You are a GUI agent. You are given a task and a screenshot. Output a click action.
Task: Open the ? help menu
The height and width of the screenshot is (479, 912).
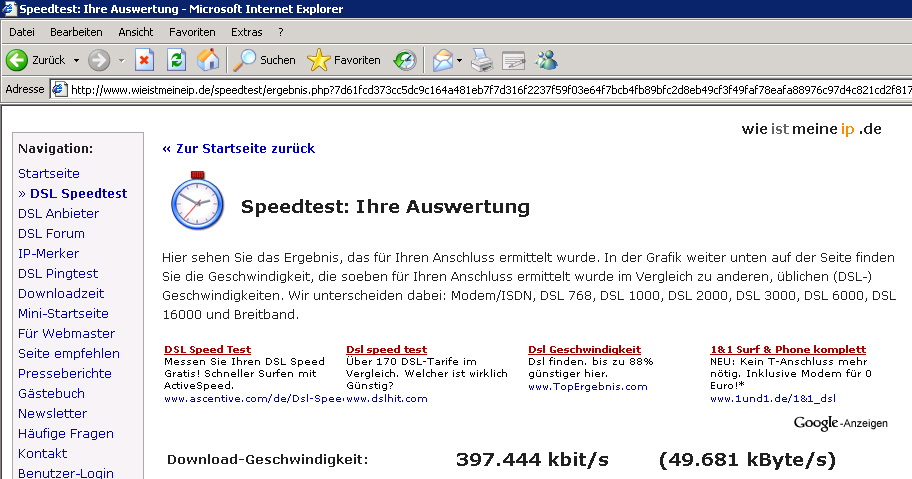pyautogui.click(x=281, y=32)
